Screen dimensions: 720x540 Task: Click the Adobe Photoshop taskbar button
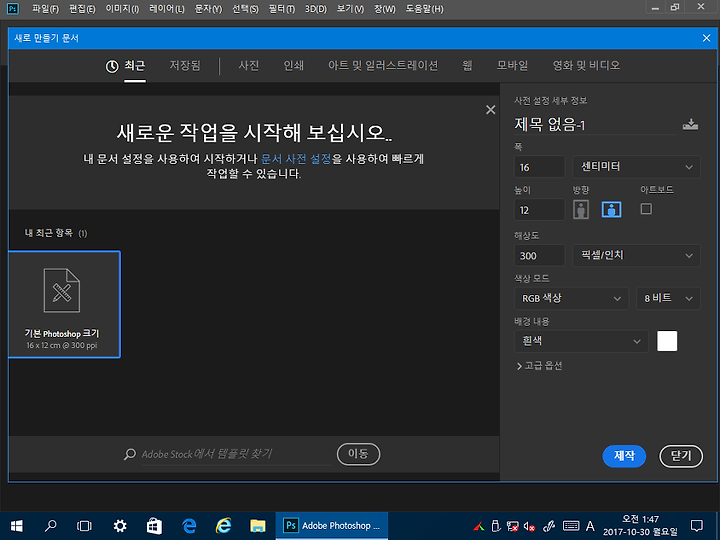pos(332,526)
